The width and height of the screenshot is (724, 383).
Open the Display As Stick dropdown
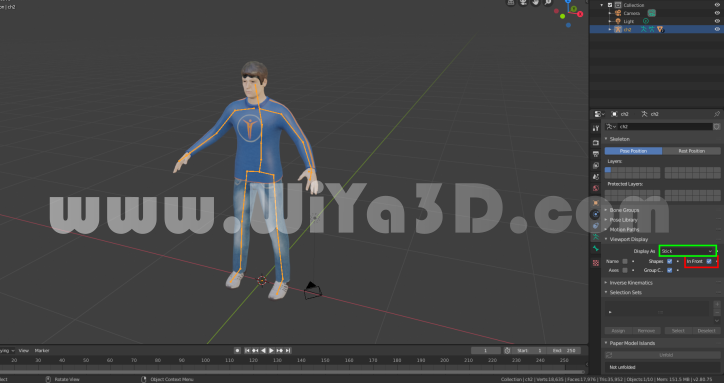pos(688,251)
